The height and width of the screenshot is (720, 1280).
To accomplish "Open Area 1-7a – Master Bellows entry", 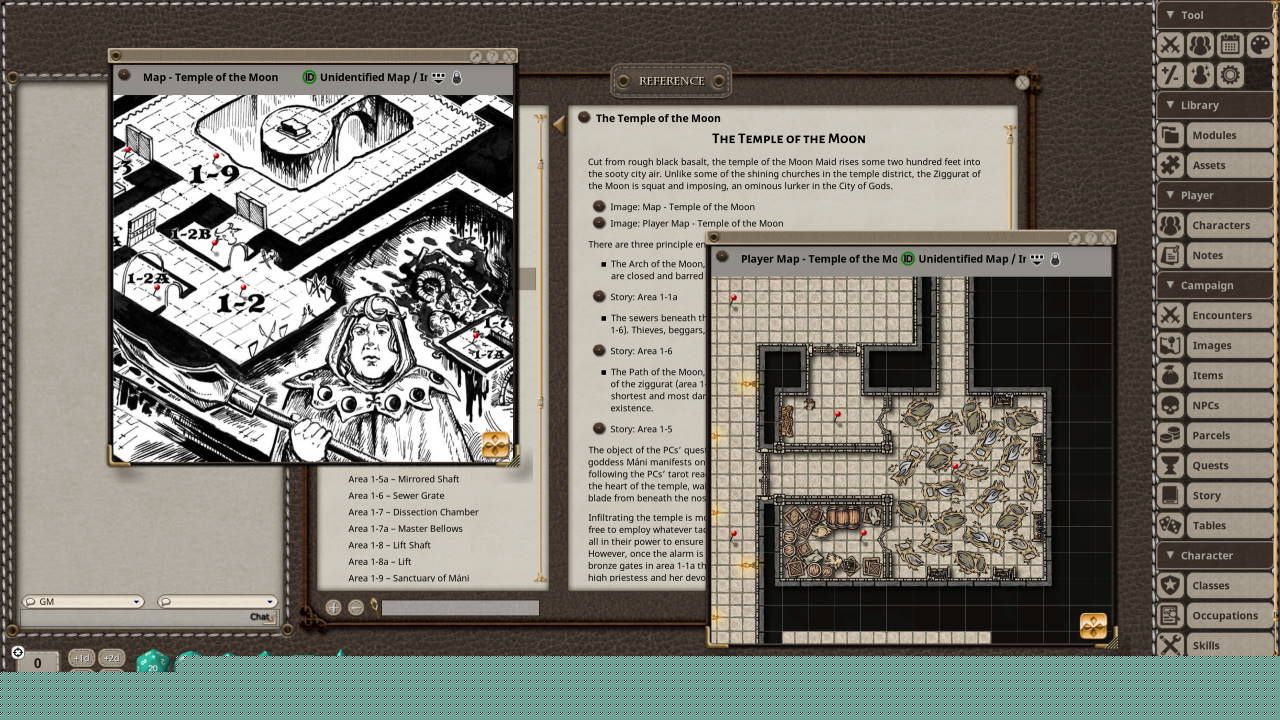I will (405, 528).
